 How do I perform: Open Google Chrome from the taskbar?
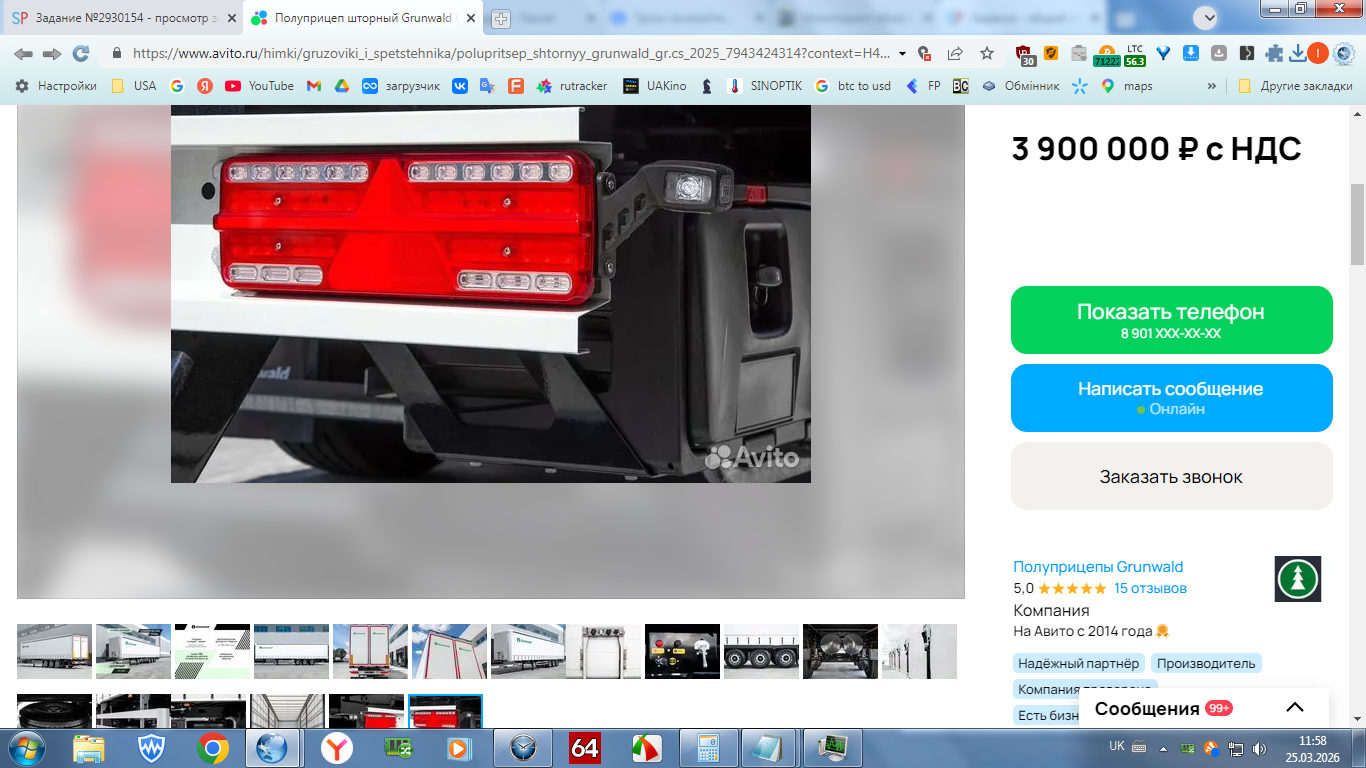(212, 747)
